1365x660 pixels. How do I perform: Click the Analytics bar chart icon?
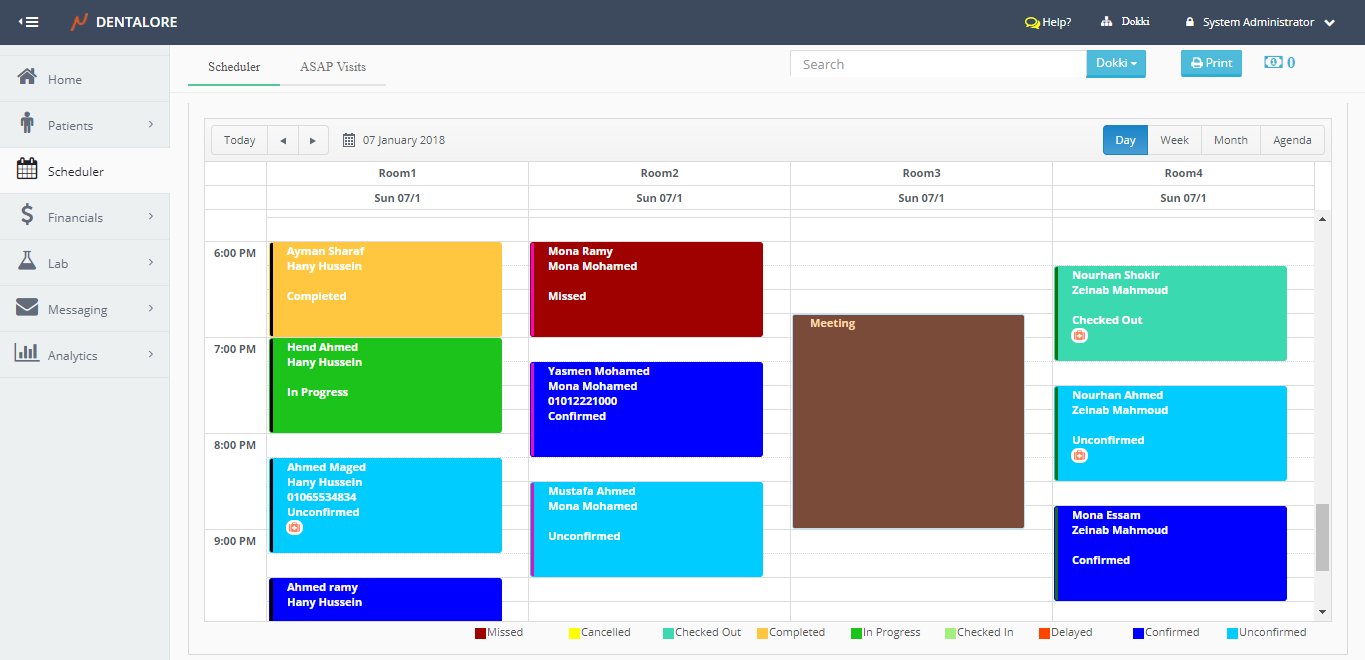[27, 354]
